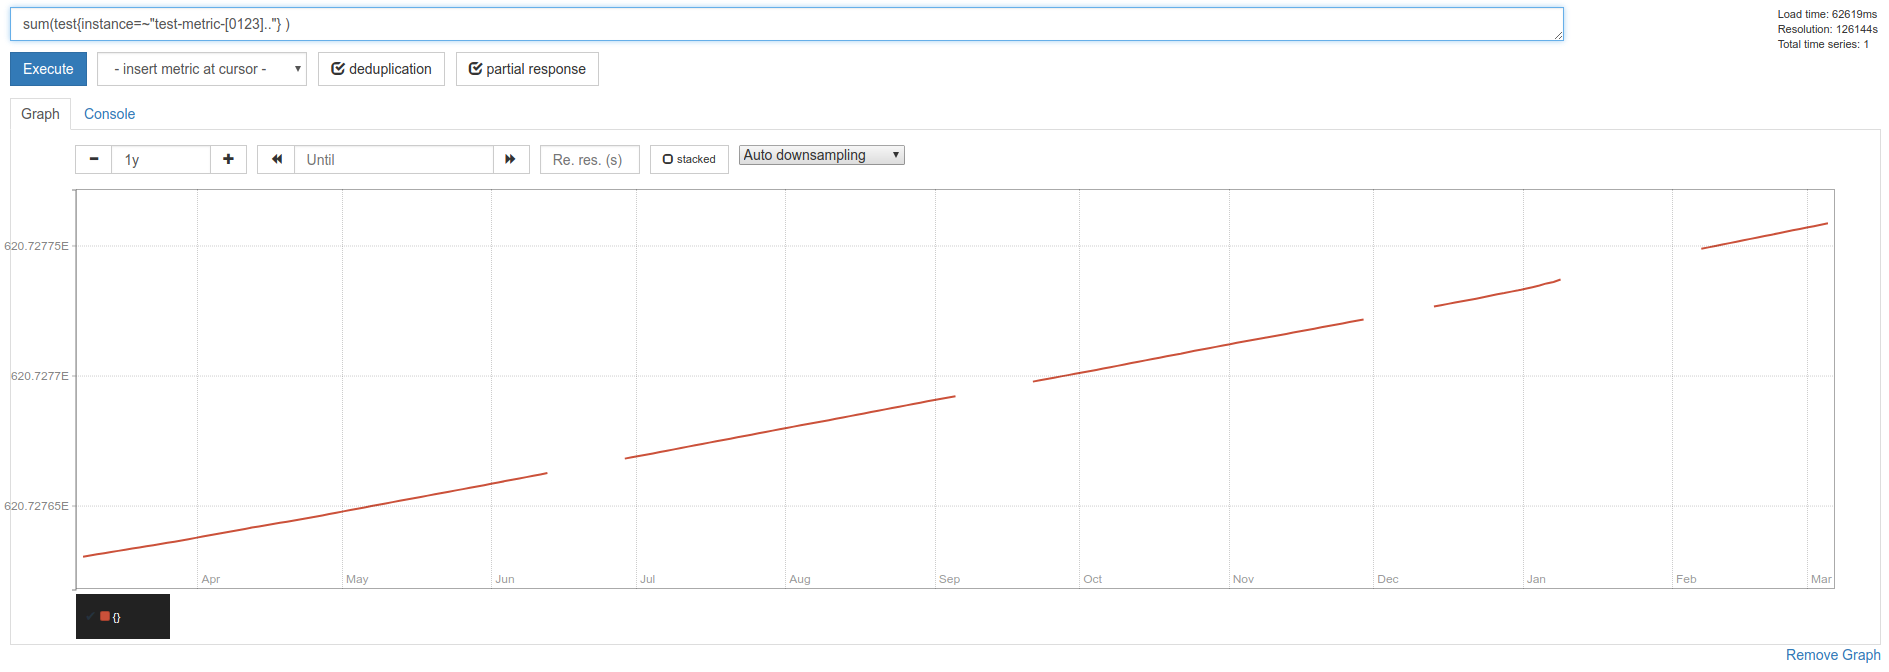Focus the query expression text box
Image resolution: width=1889 pixels, height=672 pixels.
(x=787, y=24)
